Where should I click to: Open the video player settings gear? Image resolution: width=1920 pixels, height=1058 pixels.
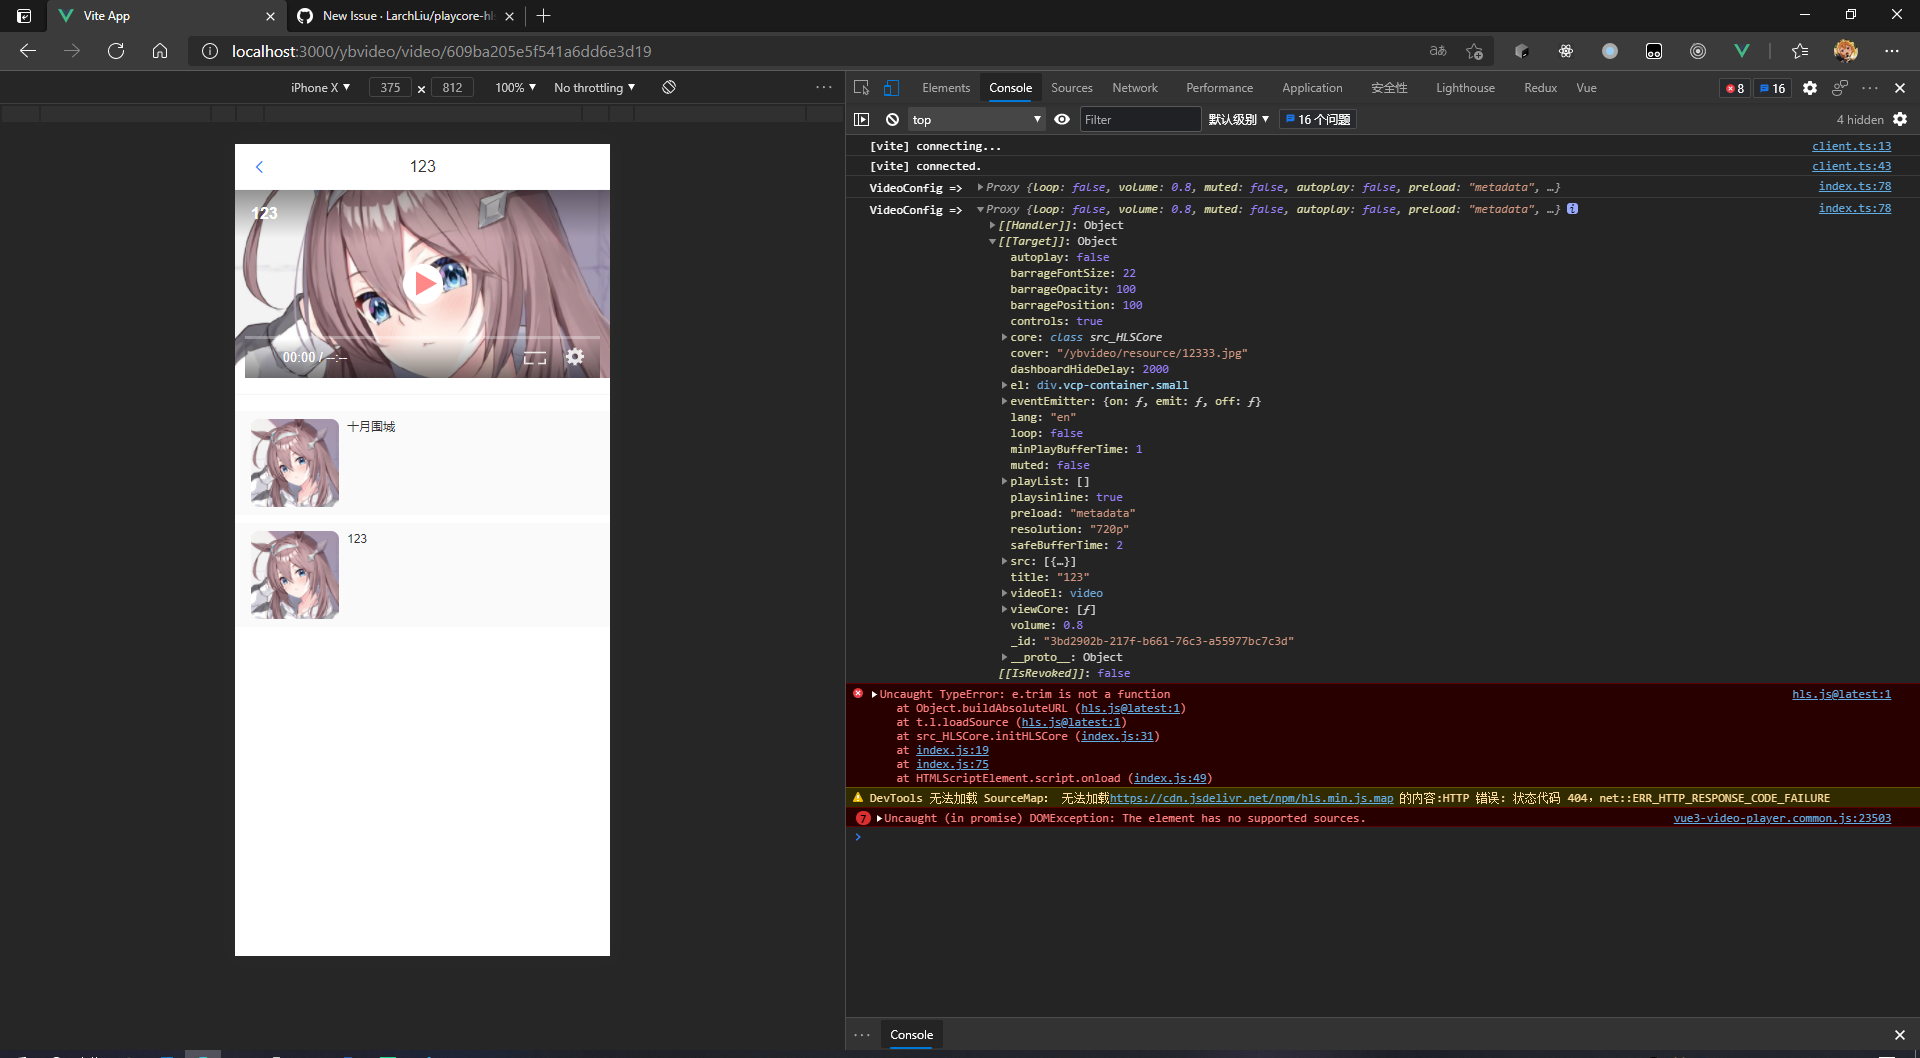[x=575, y=356]
